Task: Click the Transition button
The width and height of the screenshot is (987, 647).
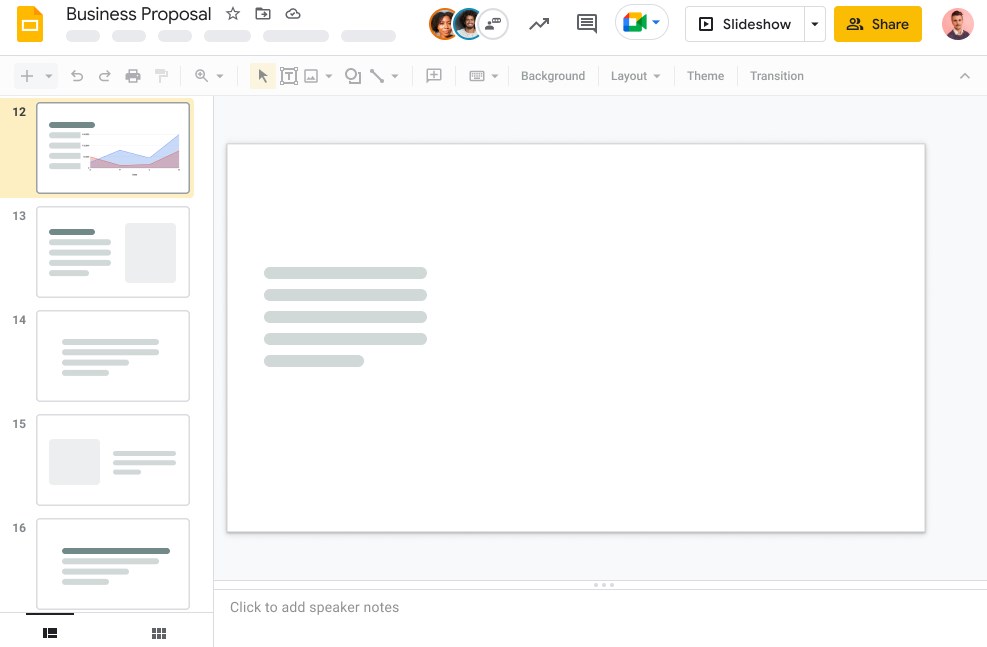Action: click(777, 76)
